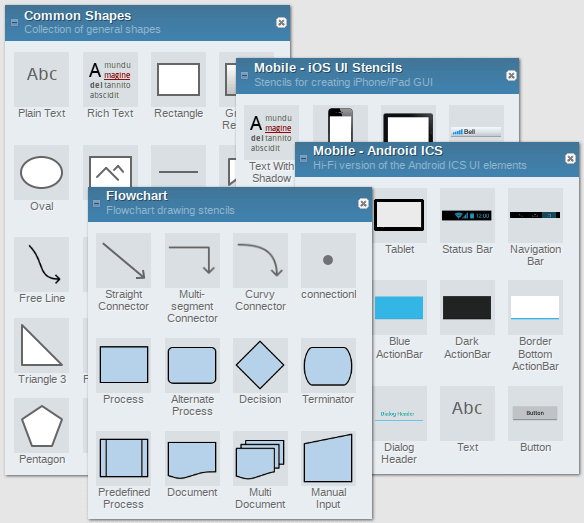
Task: Pick the straight line shape in Common Shapes
Action: click(178, 167)
